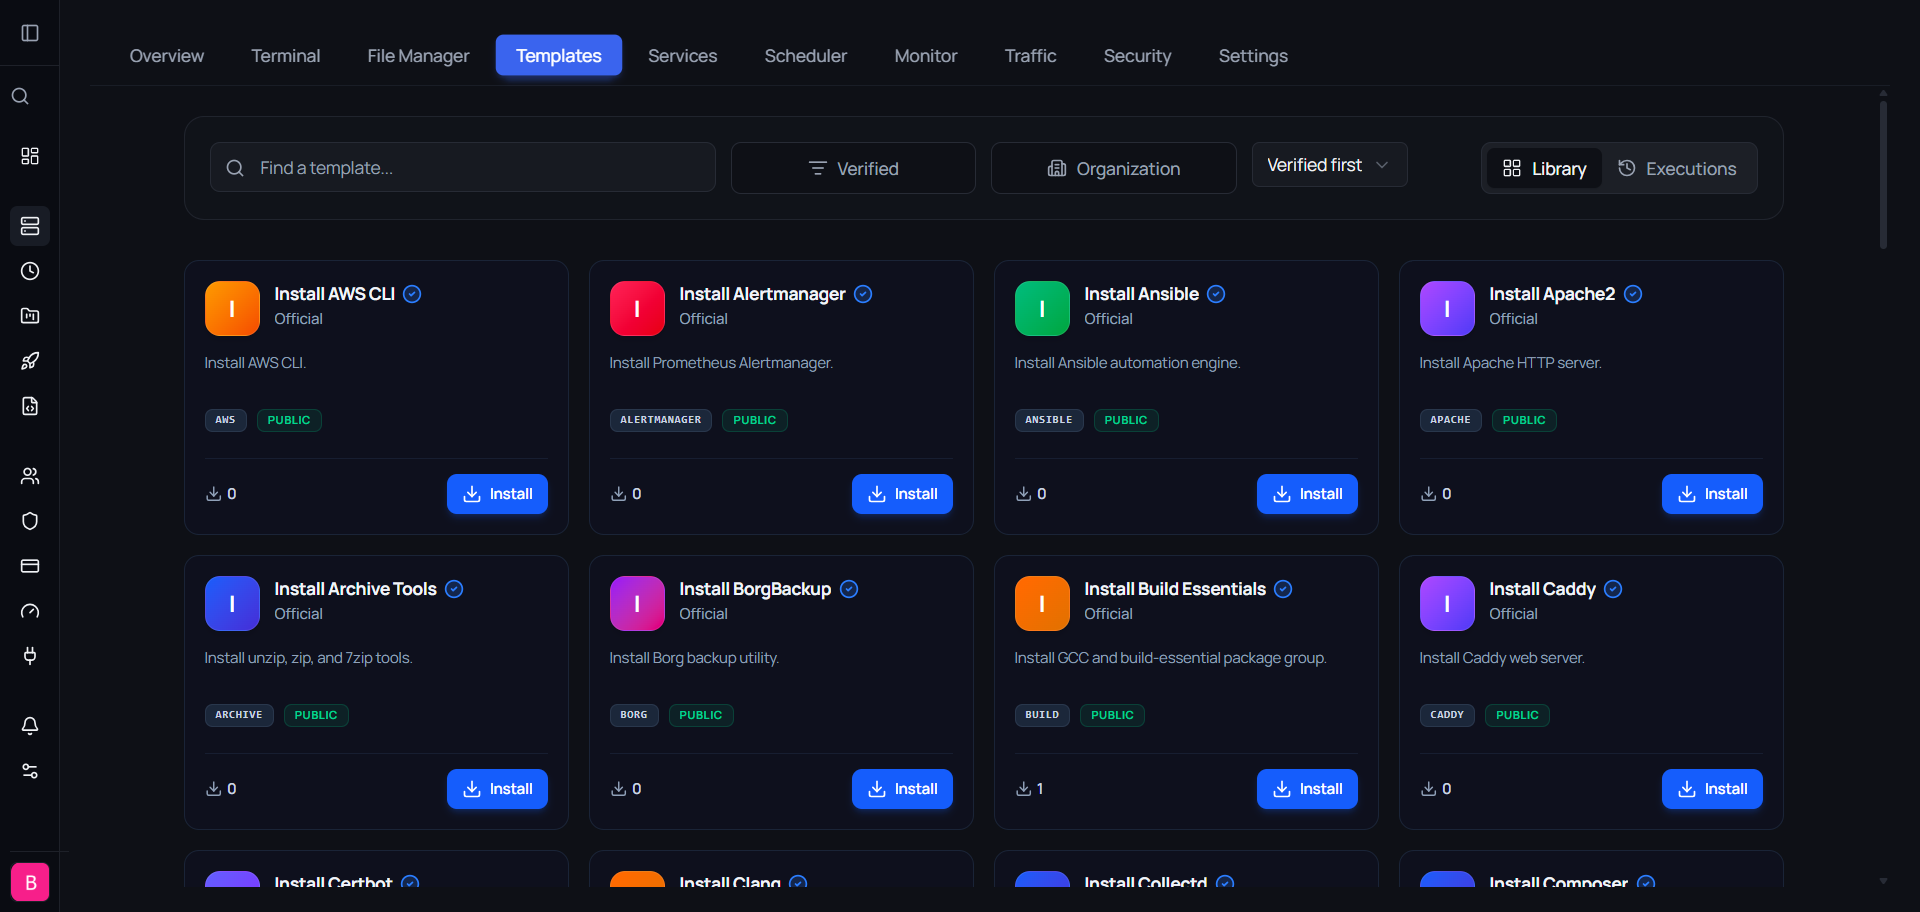Screen dimensions: 1920x912
Task: Click the verified badge beside Install Build Essentials
Action: tap(1283, 589)
